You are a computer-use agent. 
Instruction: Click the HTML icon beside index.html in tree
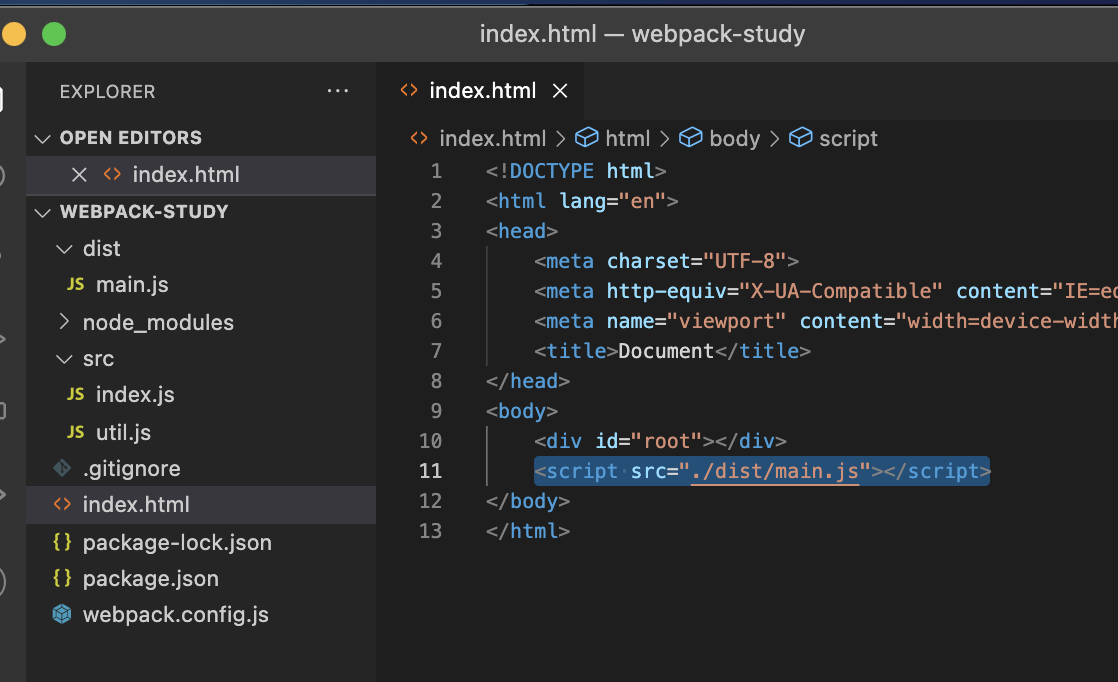tap(62, 505)
